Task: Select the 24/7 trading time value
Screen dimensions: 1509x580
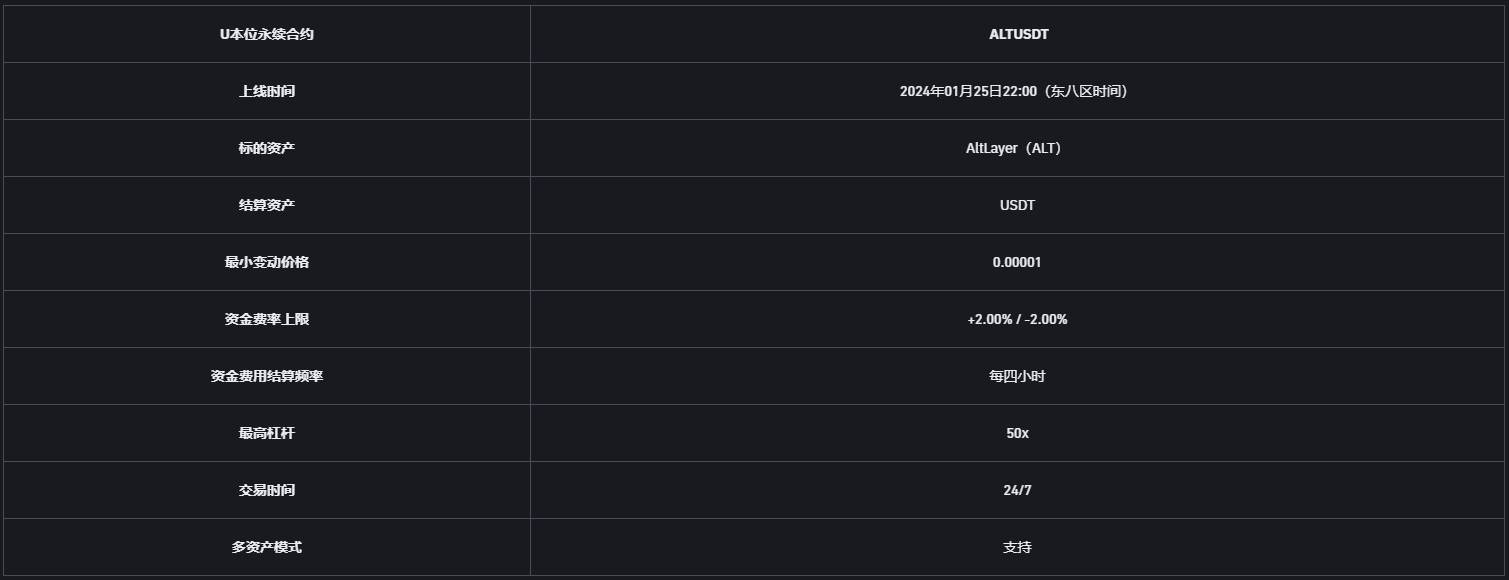Action: pyautogui.click(x=1017, y=490)
